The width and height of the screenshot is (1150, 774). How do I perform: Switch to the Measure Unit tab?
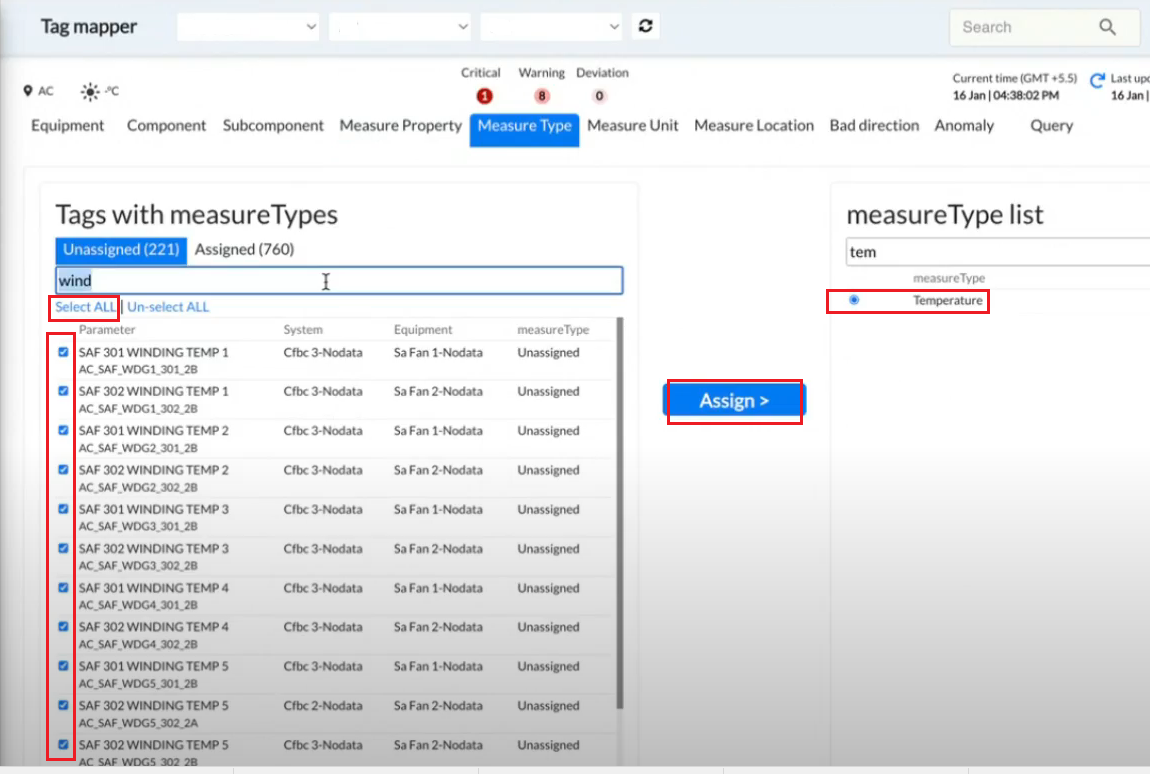coord(632,126)
